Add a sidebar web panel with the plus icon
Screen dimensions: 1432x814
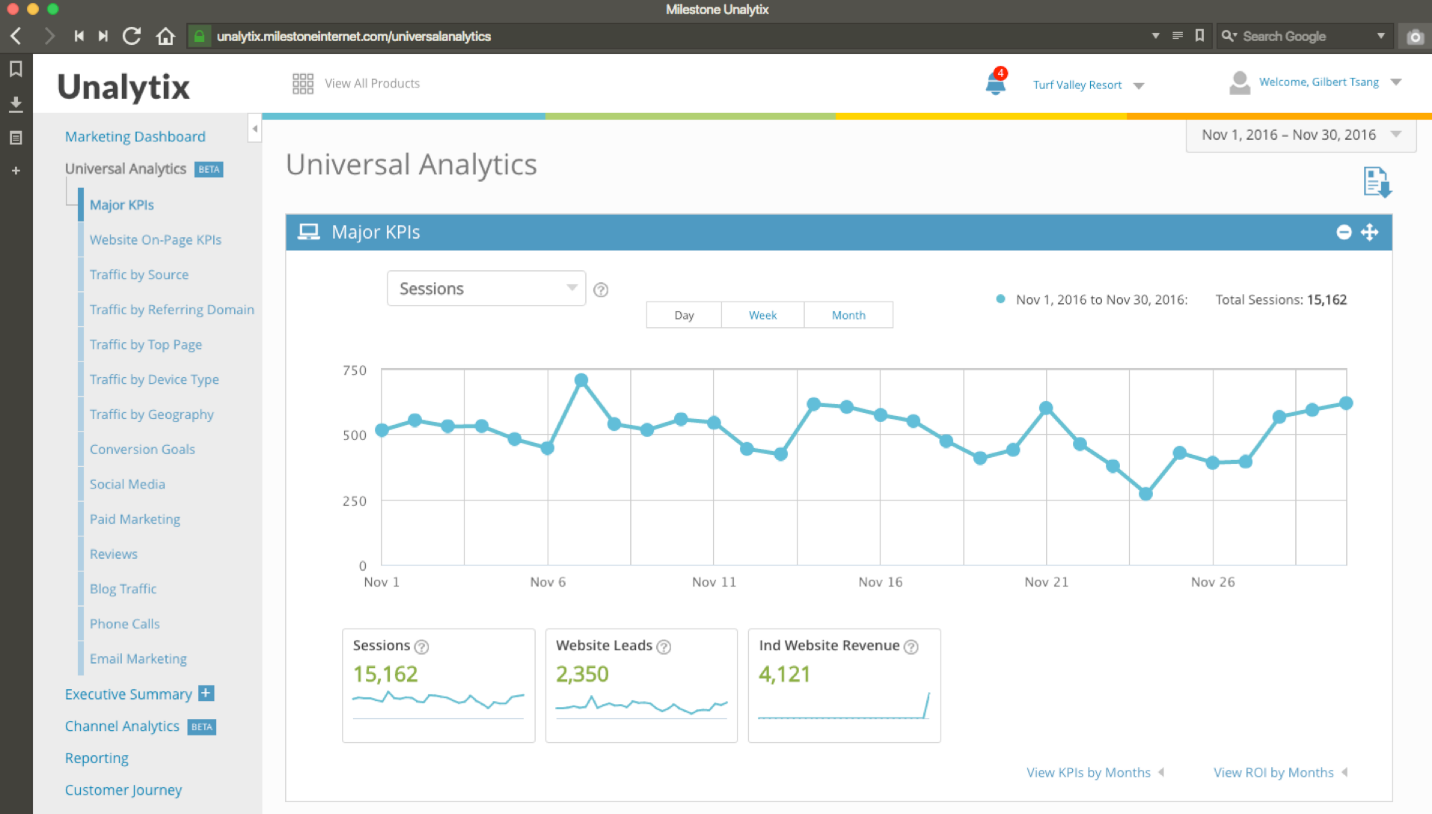(x=16, y=171)
